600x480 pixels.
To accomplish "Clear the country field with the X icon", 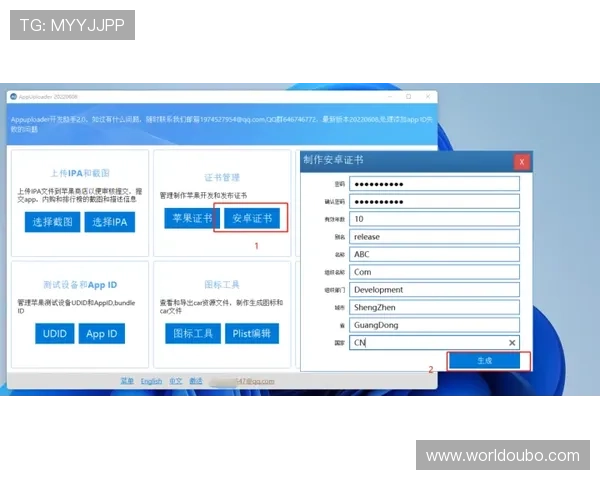I will point(512,343).
